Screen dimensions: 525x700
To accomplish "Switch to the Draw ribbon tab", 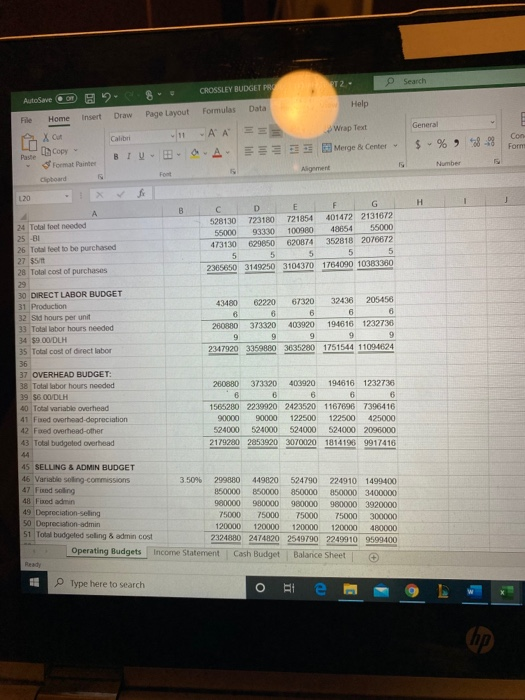I will click(x=123, y=115).
